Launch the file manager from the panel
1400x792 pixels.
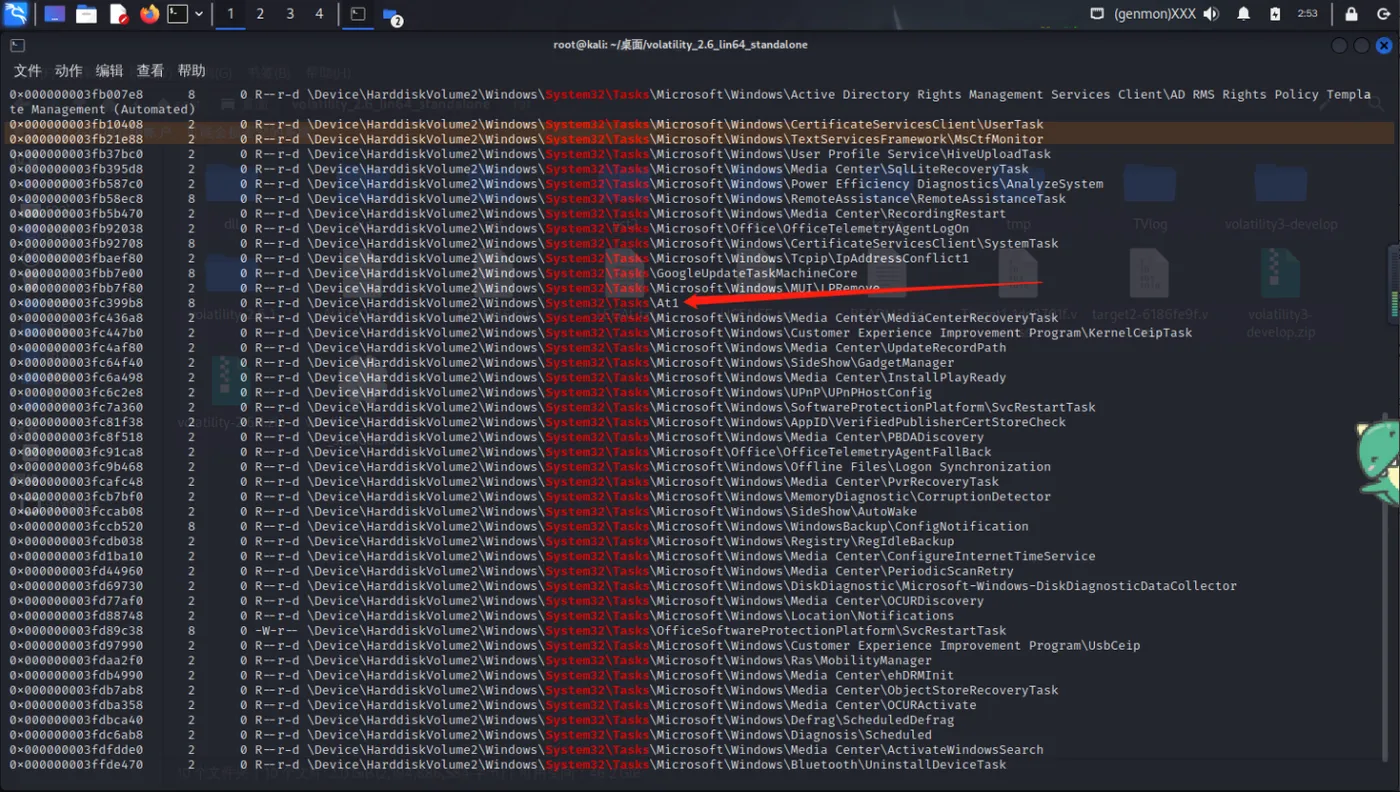point(87,14)
